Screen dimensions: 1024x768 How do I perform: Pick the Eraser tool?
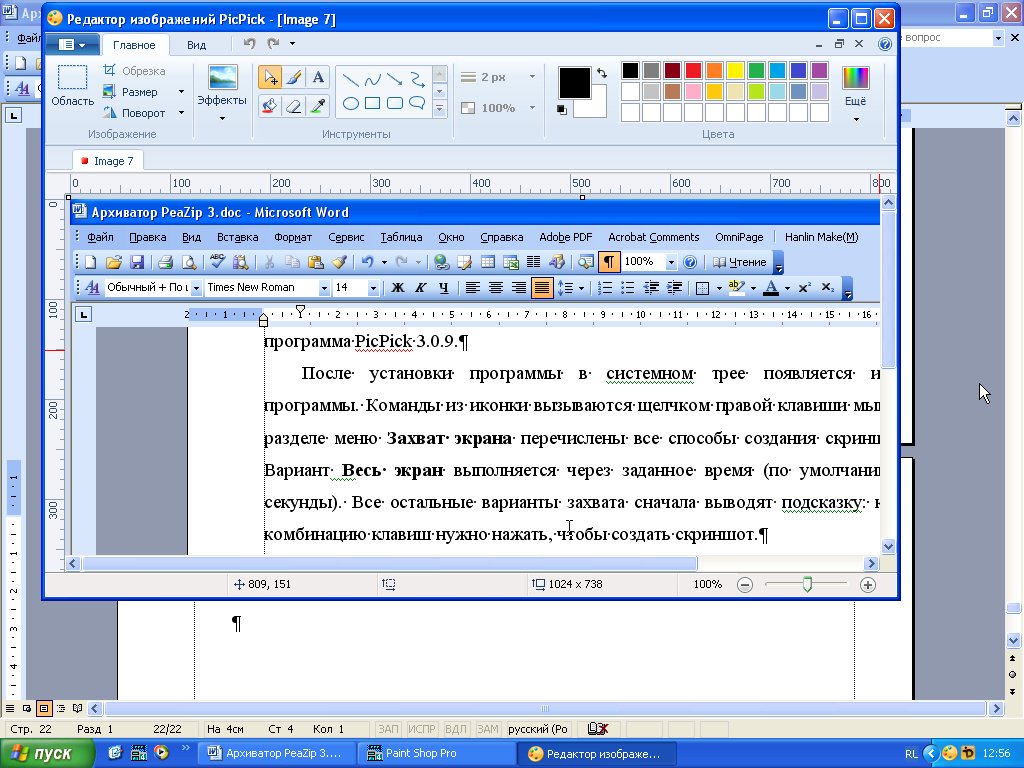click(294, 105)
